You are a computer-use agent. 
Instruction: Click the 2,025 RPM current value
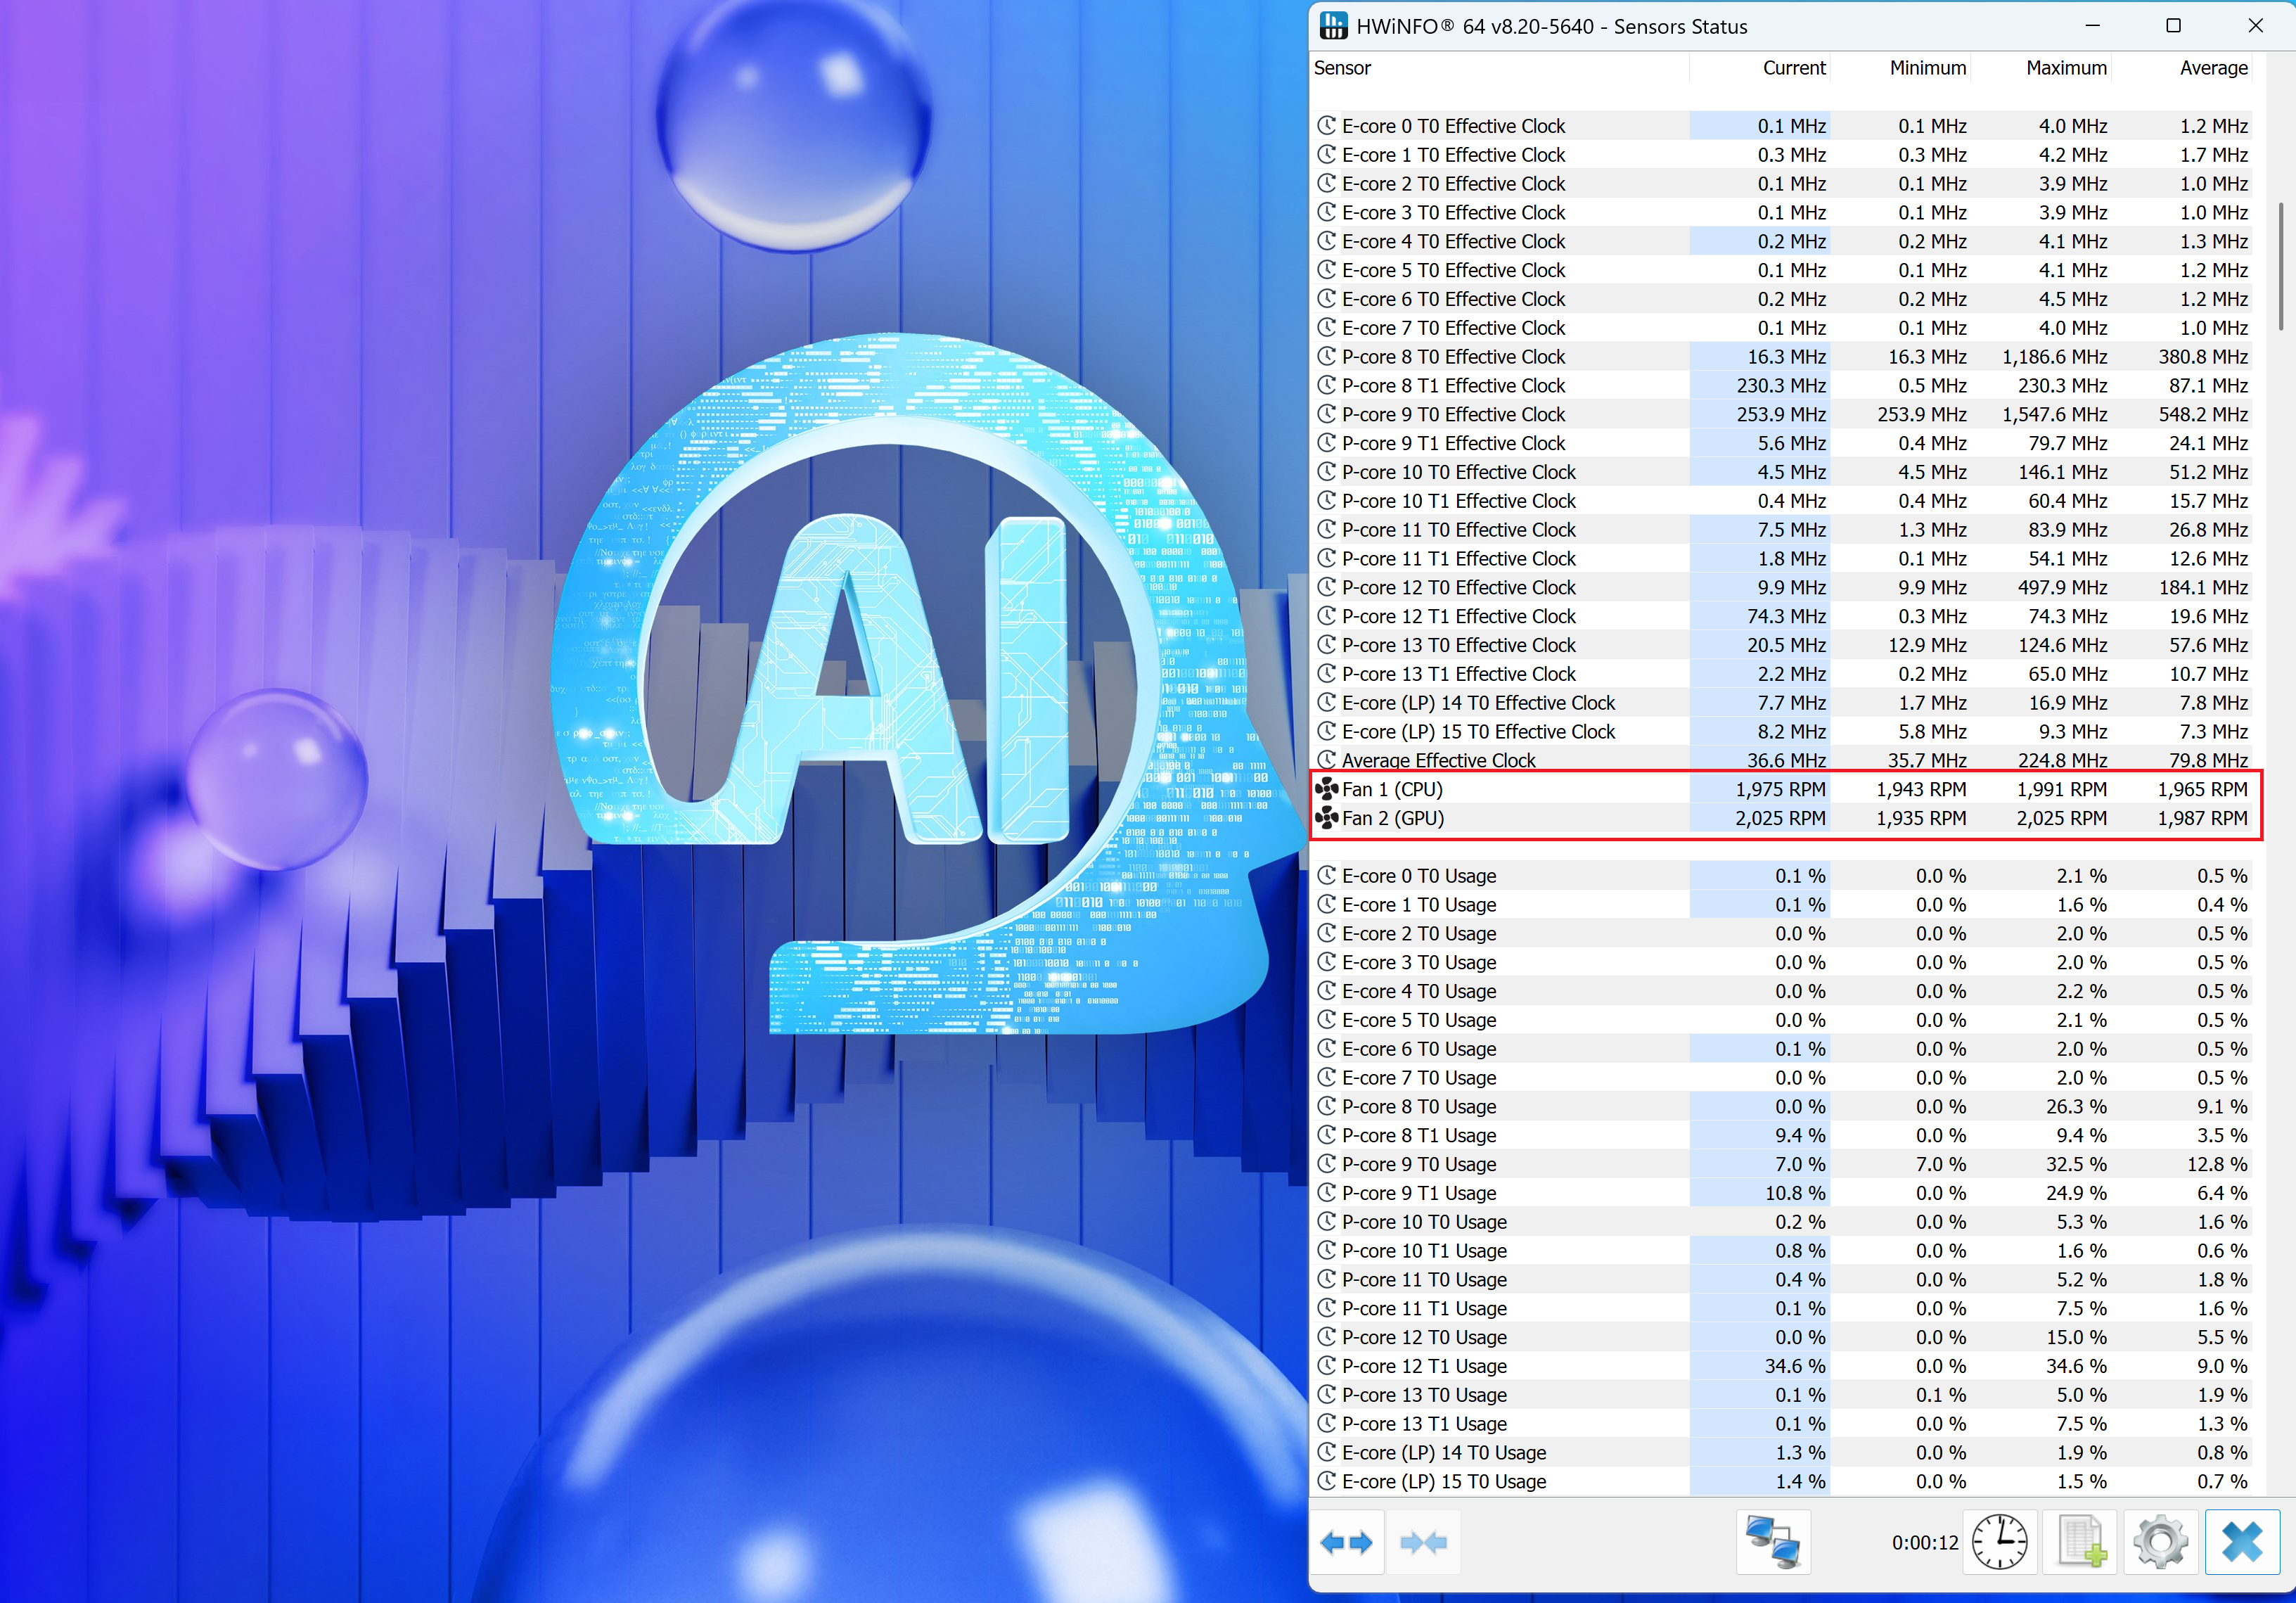[x=1780, y=818]
